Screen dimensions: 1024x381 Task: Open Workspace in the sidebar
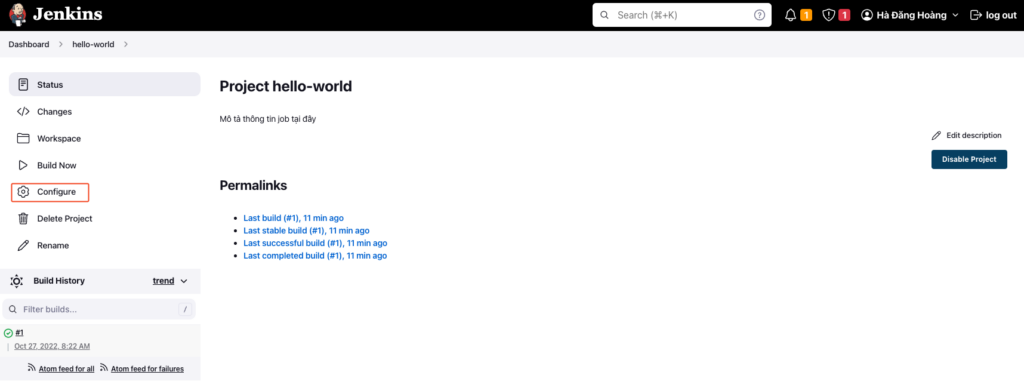(x=59, y=139)
